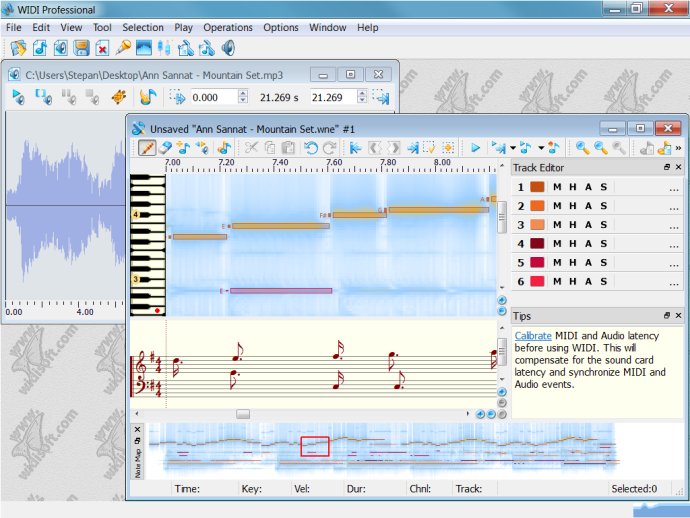Image resolution: width=690 pixels, height=518 pixels.
Task: Toggle hide H for track 5
Action: coord(573,263)
